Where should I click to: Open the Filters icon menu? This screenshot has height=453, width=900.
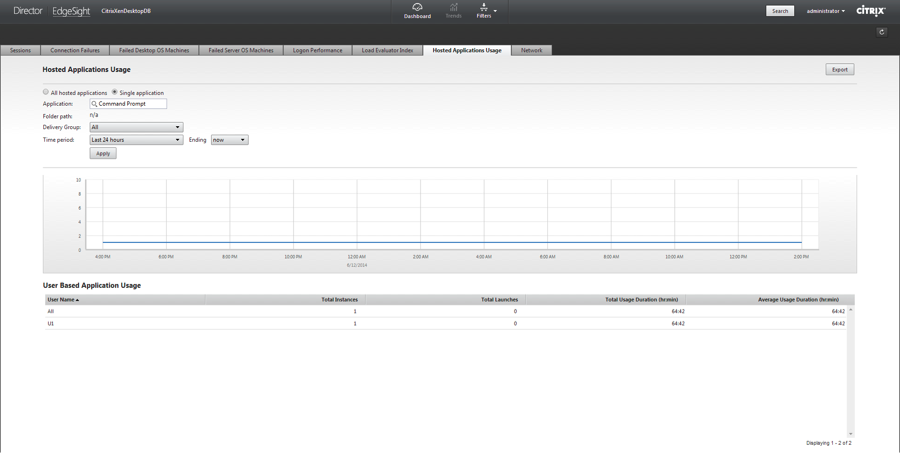point(485,10)
